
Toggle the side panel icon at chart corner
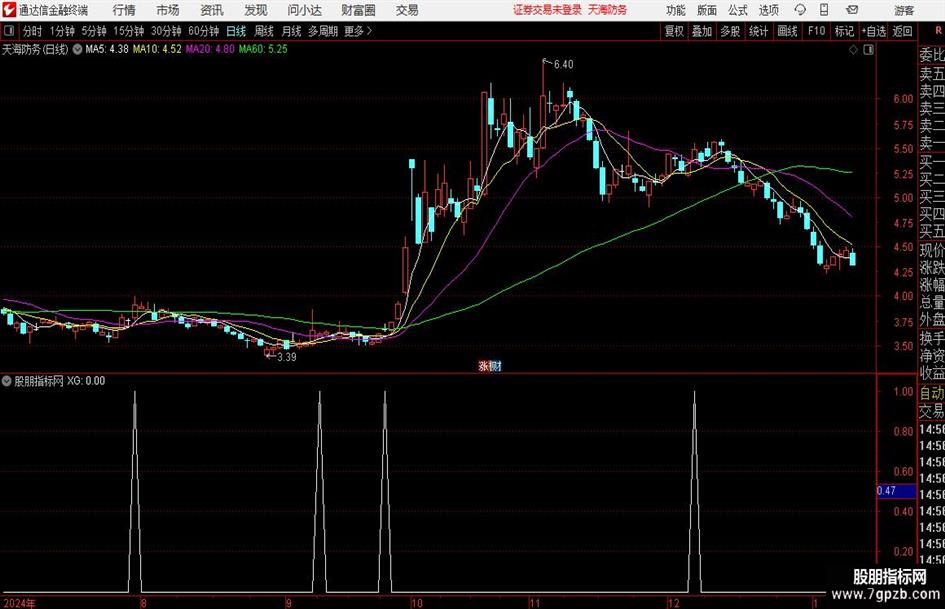(868, 50)
